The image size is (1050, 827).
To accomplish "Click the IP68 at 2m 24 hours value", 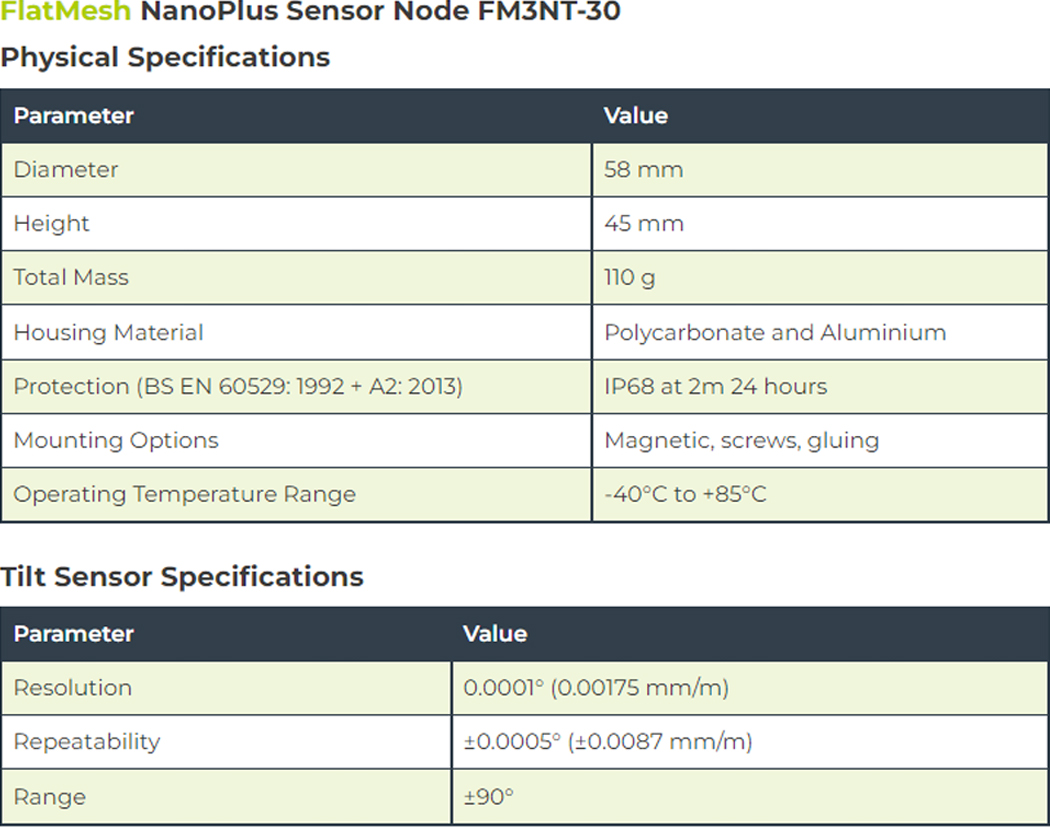I will click(715, 387).
